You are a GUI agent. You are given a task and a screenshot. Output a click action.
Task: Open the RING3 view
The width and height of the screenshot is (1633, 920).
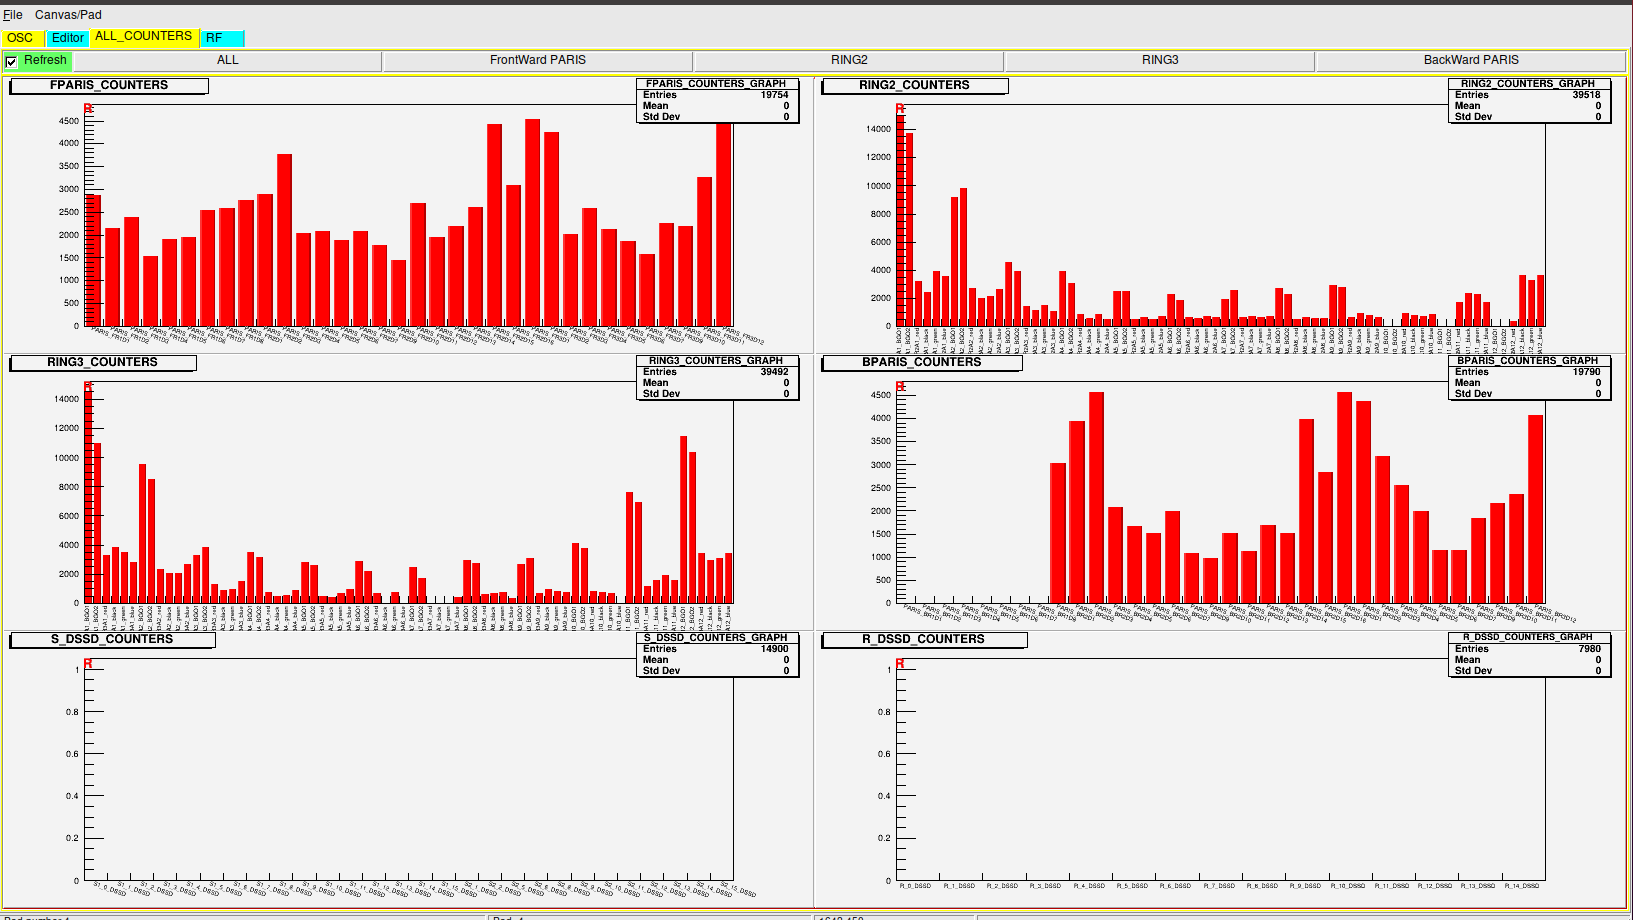1160,60
